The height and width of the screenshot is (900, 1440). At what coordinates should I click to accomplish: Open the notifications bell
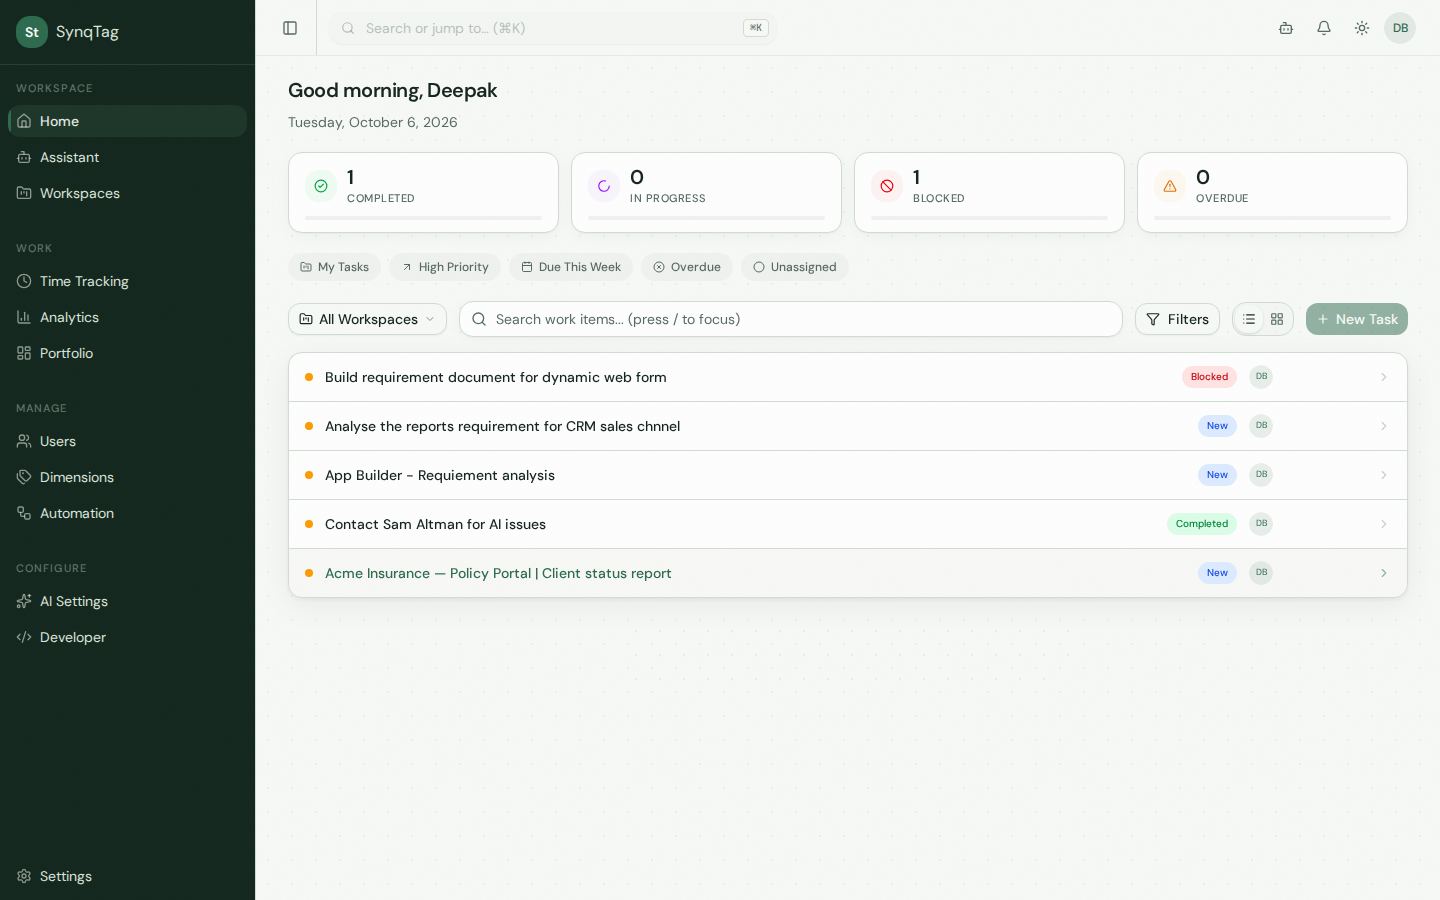1324,28
